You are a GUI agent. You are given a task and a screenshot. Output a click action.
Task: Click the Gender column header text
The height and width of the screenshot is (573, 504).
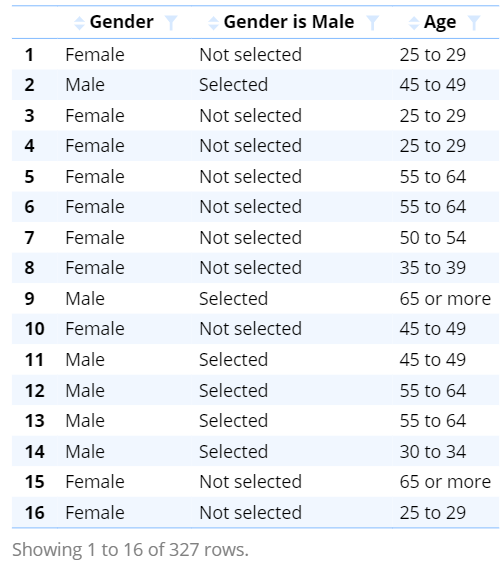(122, 22)
